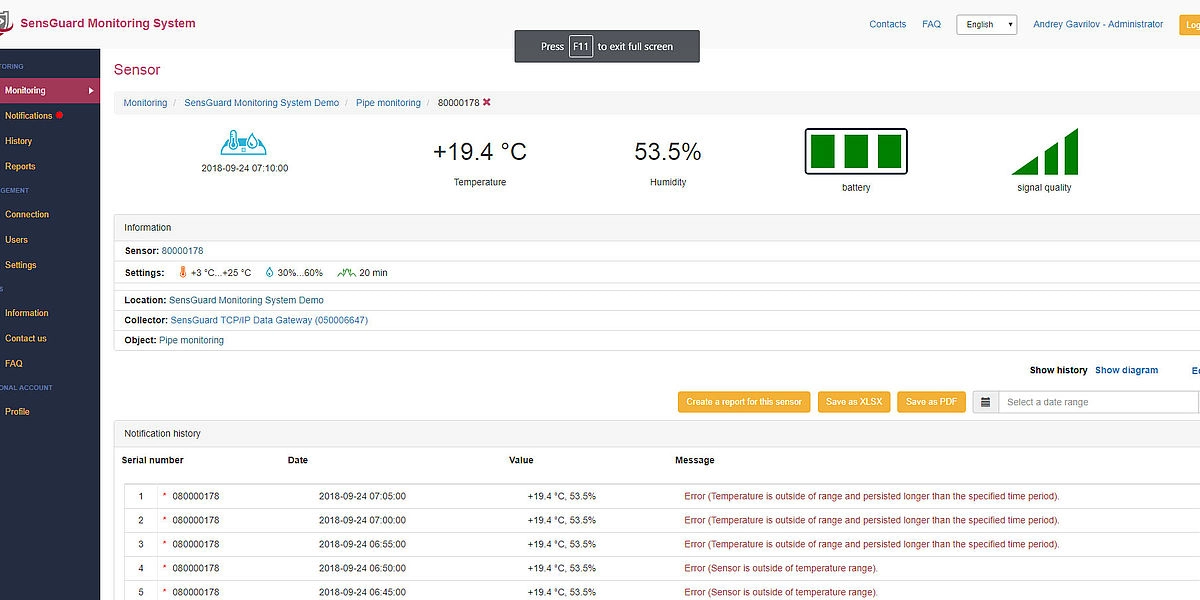Click the green battery level icon
The width and height of the screenshot is (1200, 600).
[856, 151]
